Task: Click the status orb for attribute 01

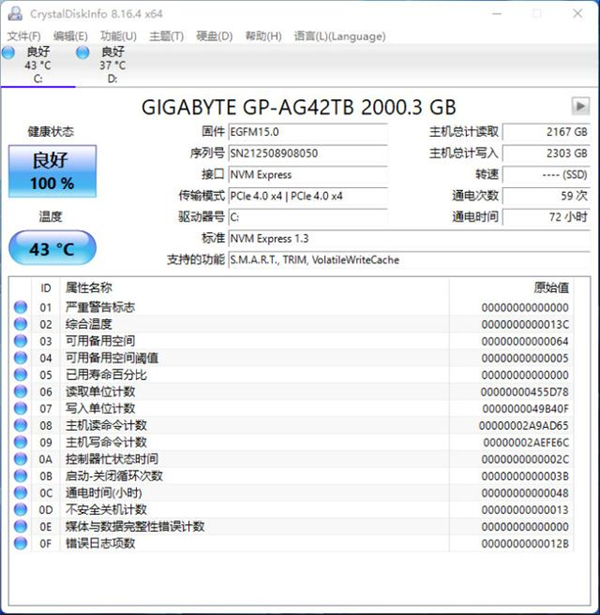Action: [x=20, y=308]
